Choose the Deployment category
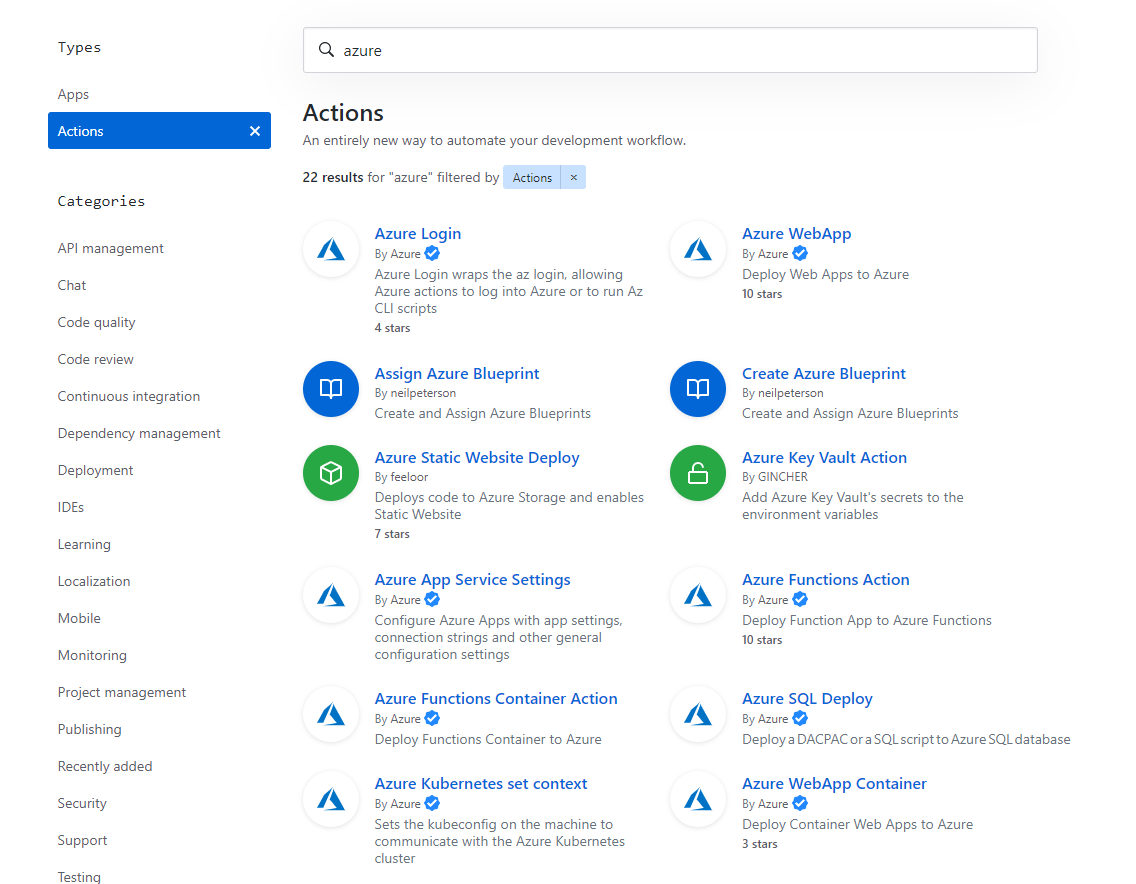 tap(95, 470)
